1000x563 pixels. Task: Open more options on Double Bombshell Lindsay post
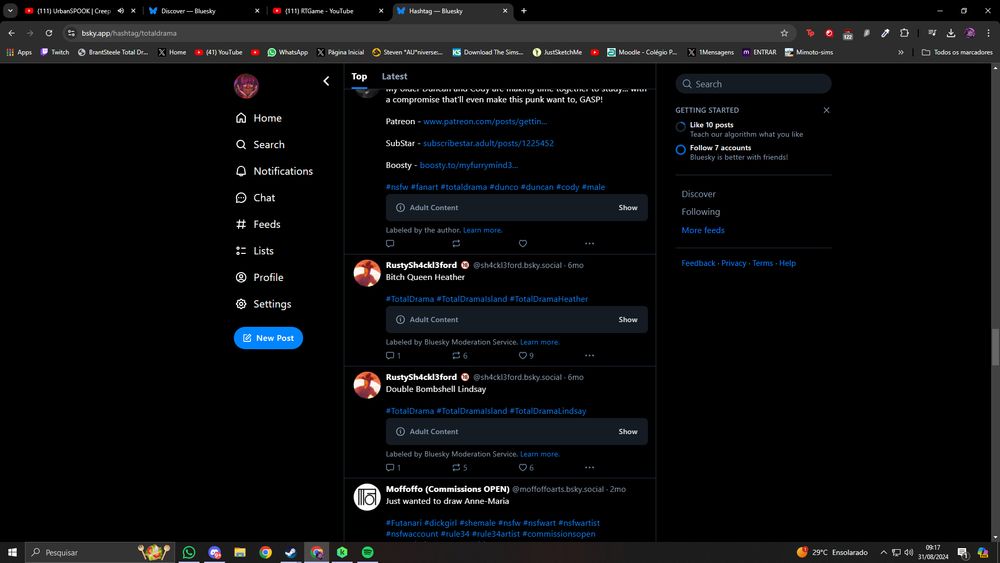(589, 468)
